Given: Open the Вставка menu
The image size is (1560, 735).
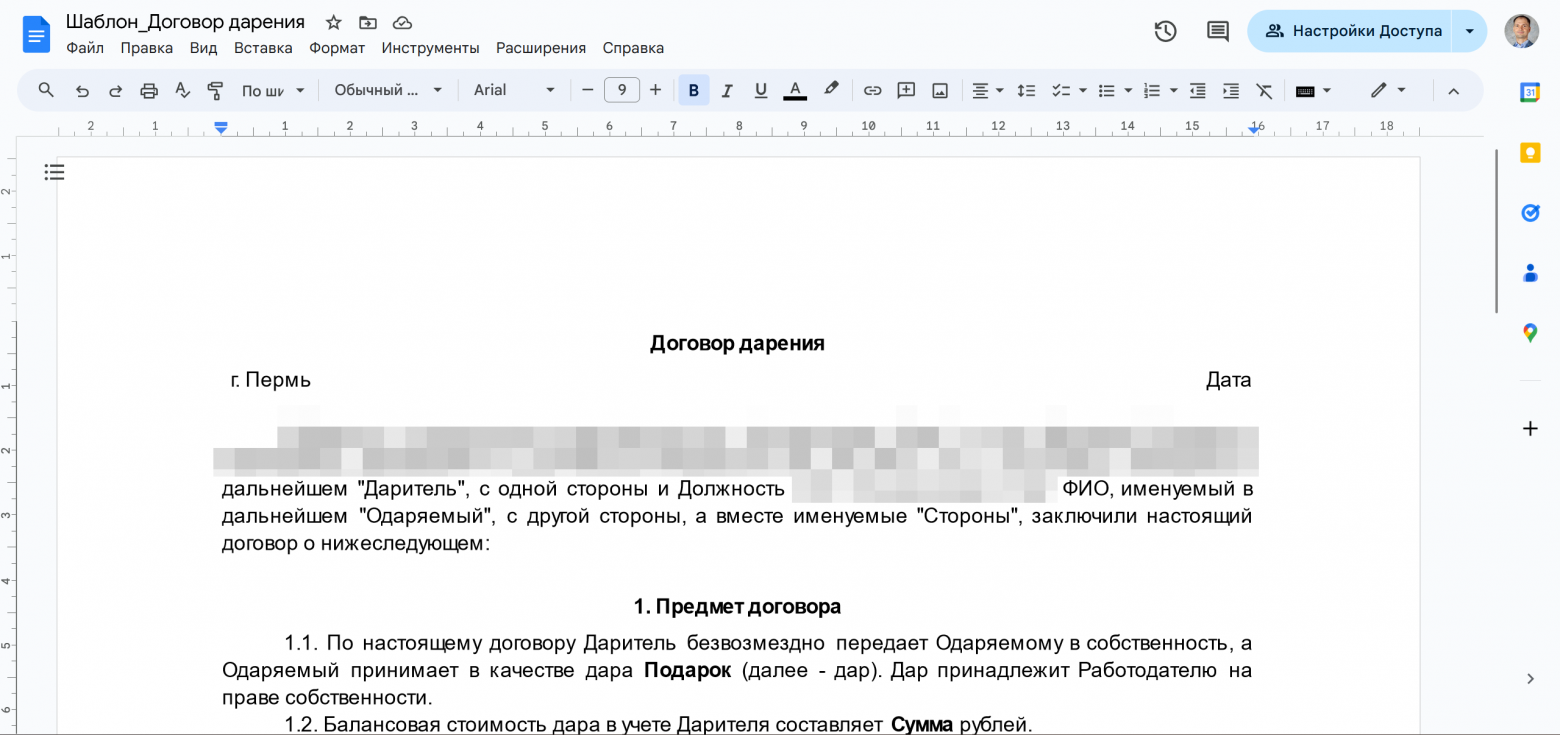Looking at the screenshot, I should pyautogui.click(x=263, y=48).
